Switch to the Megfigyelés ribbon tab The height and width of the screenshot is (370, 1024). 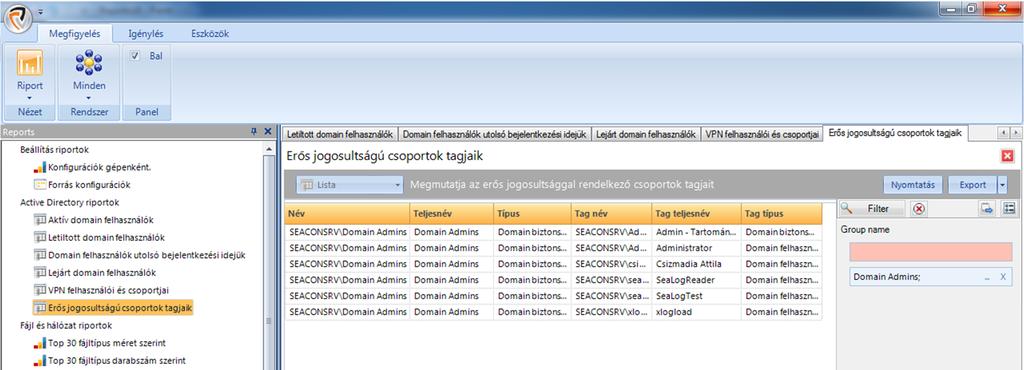point(74,34)
